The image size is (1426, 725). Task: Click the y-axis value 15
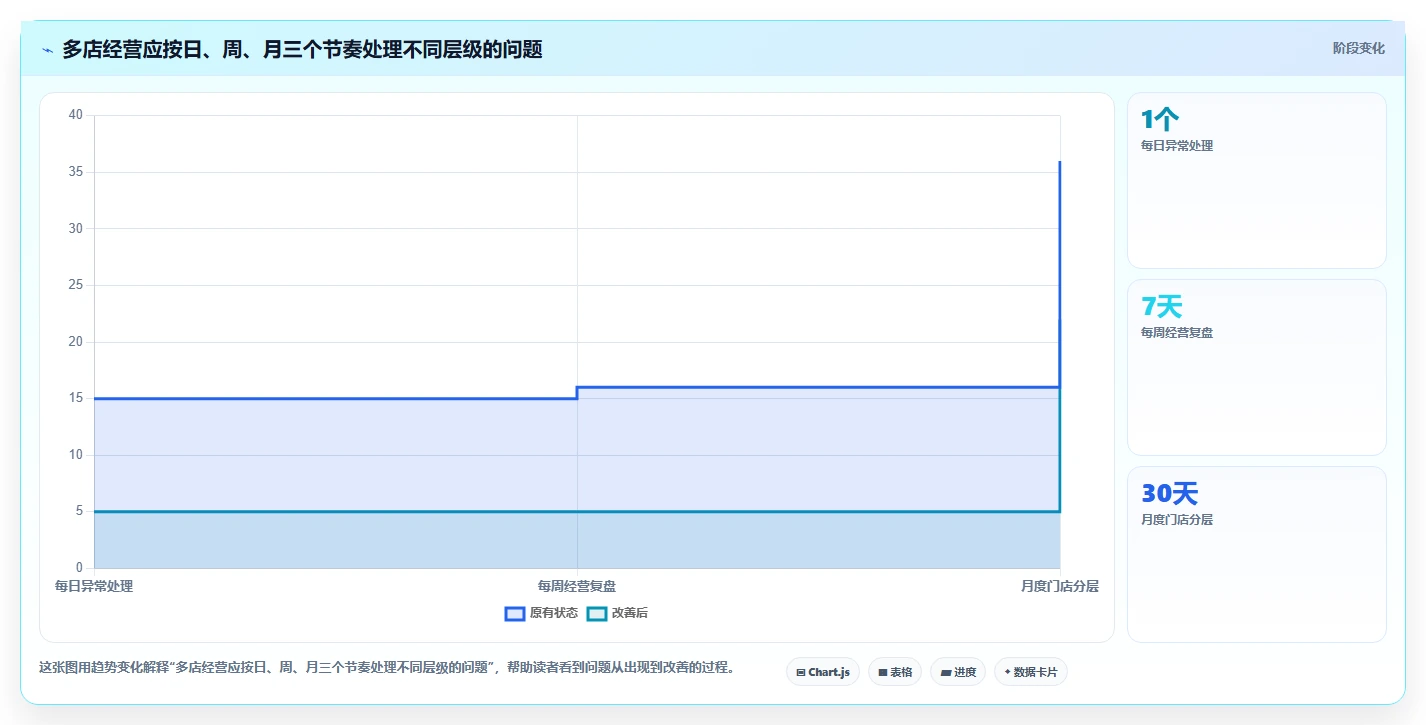click(x=76, y=398)
